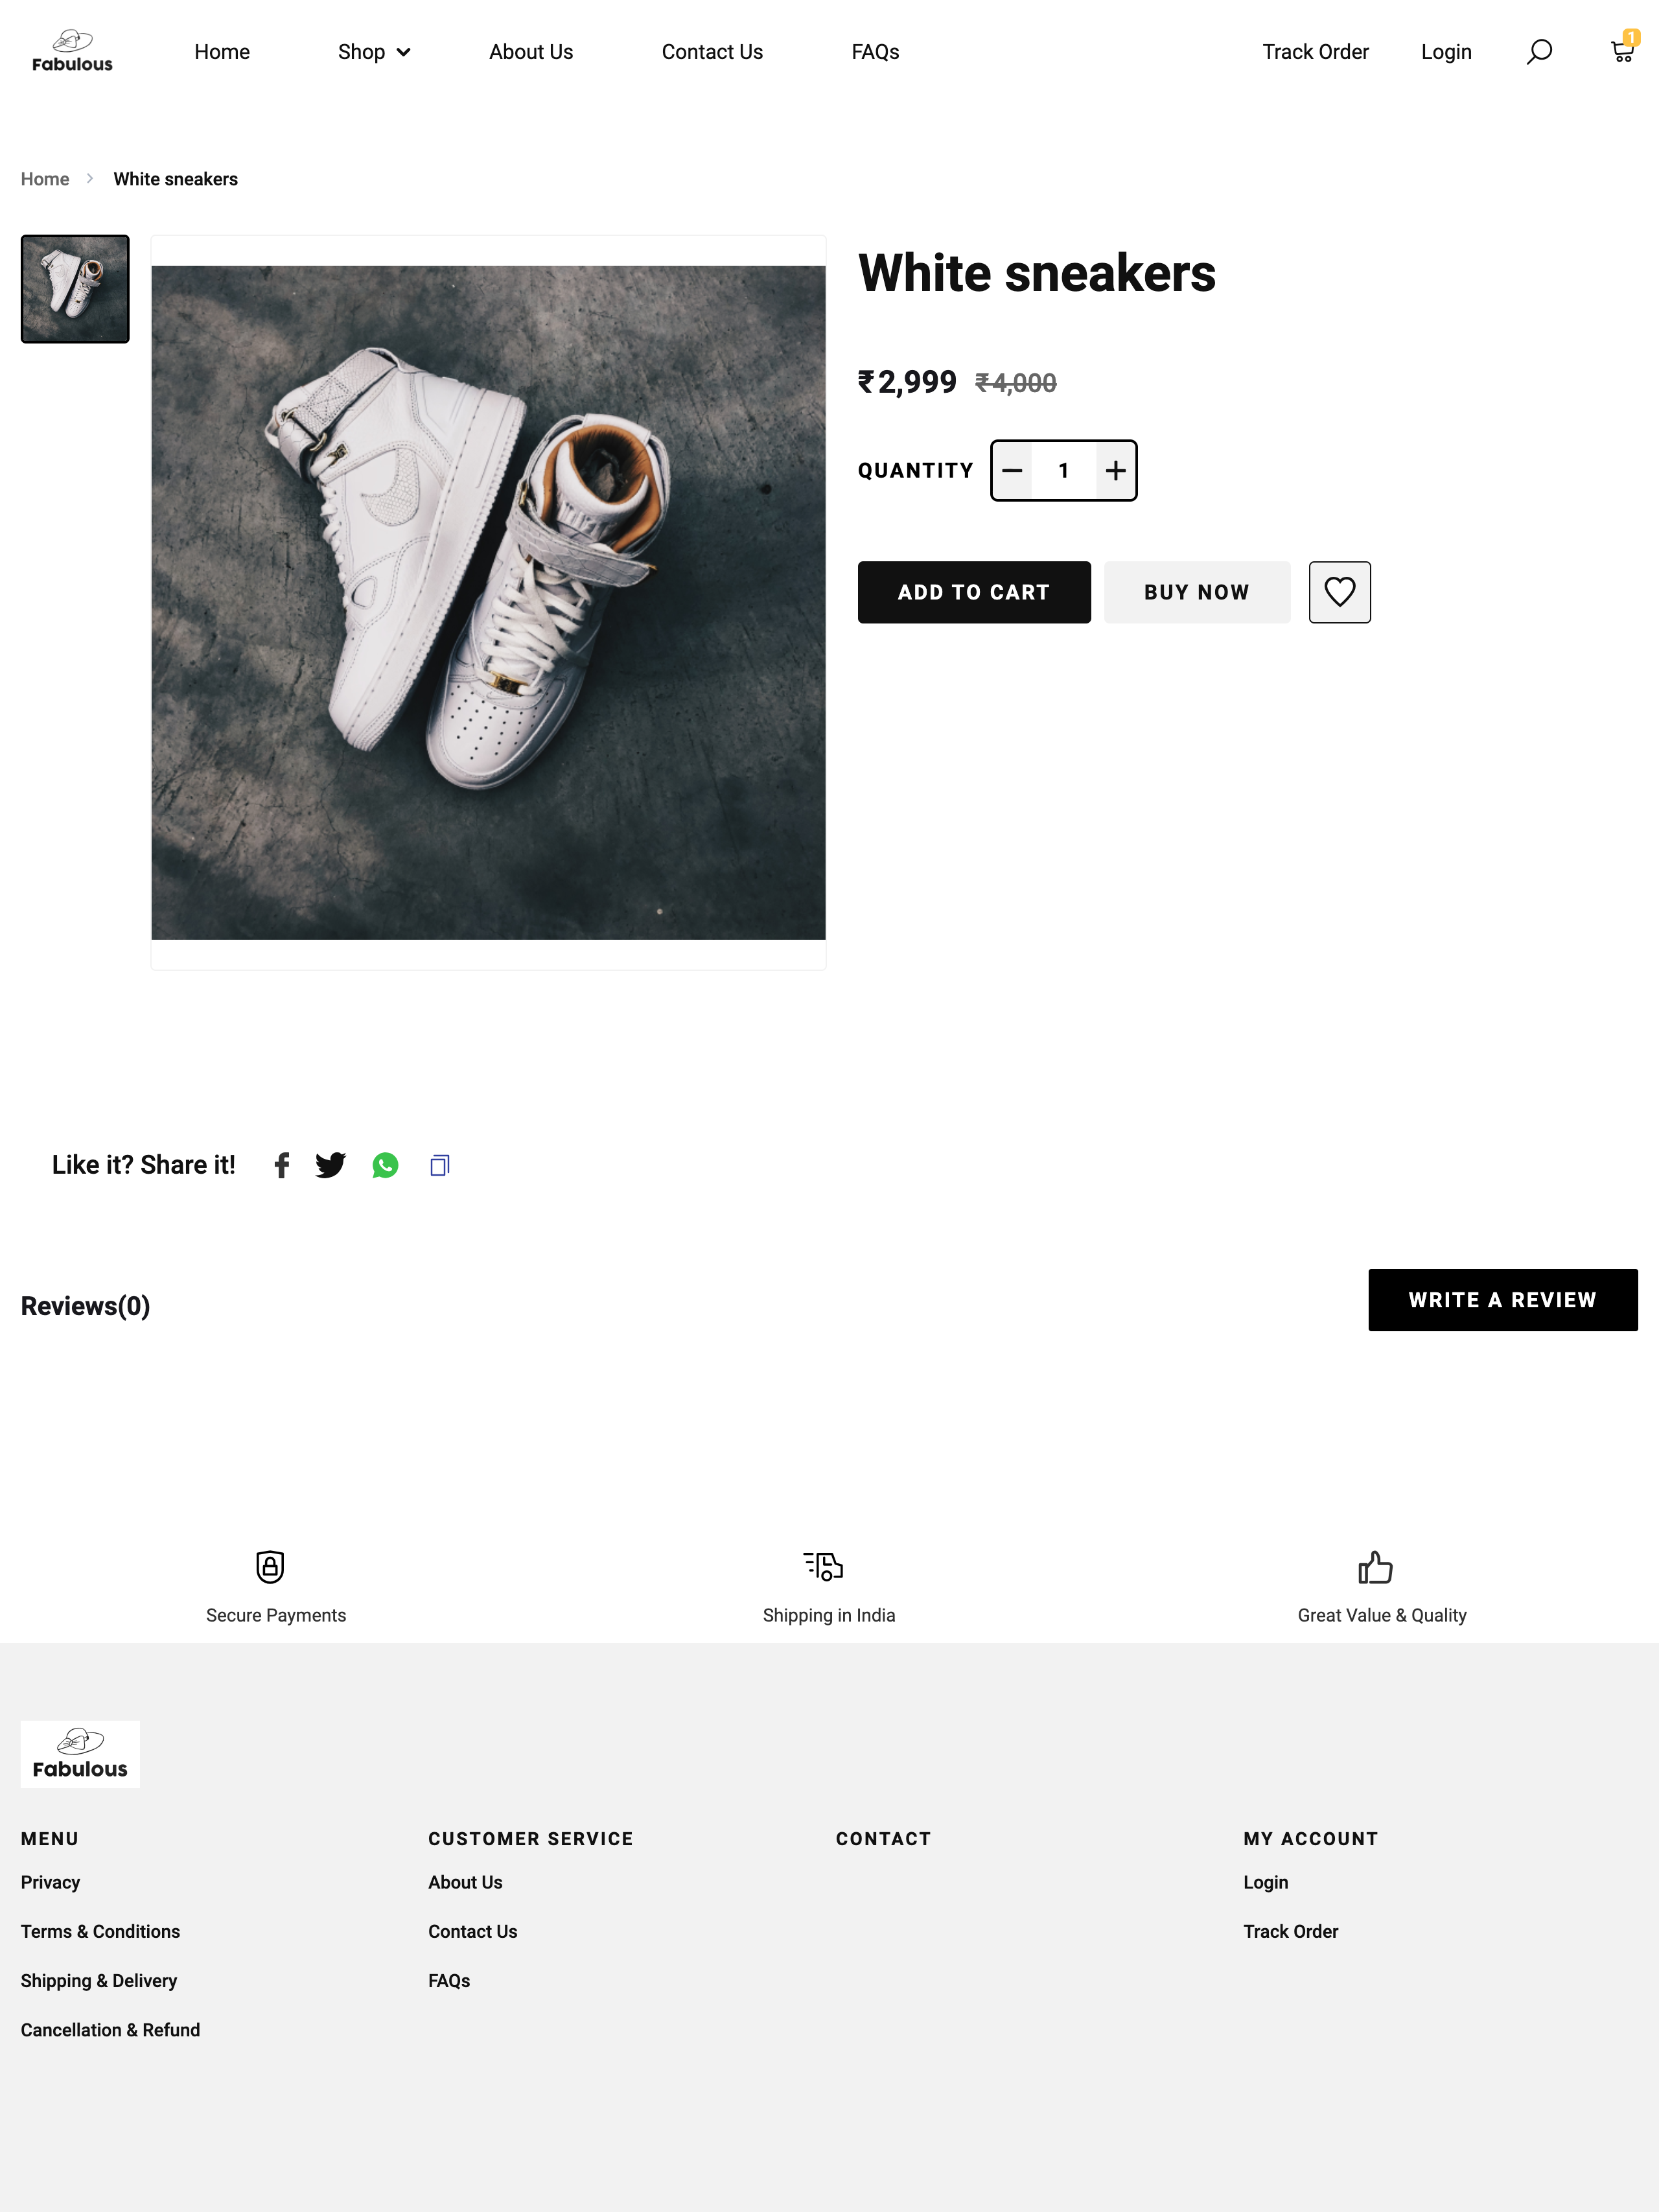Viewport: 1659px width, 2212px height.
Task: Expand the Shop dropdown menu
Action: 373,52
